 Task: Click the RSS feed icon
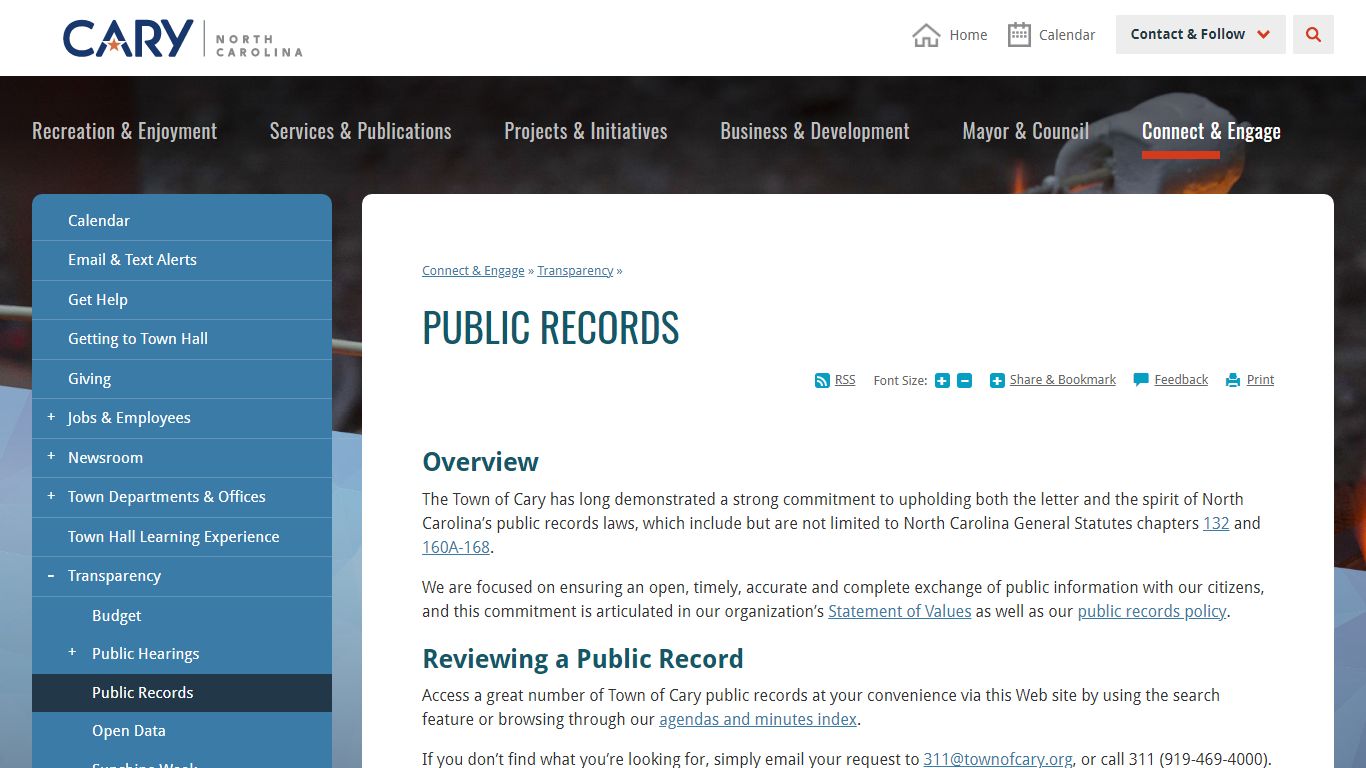[x=822, y=380]
